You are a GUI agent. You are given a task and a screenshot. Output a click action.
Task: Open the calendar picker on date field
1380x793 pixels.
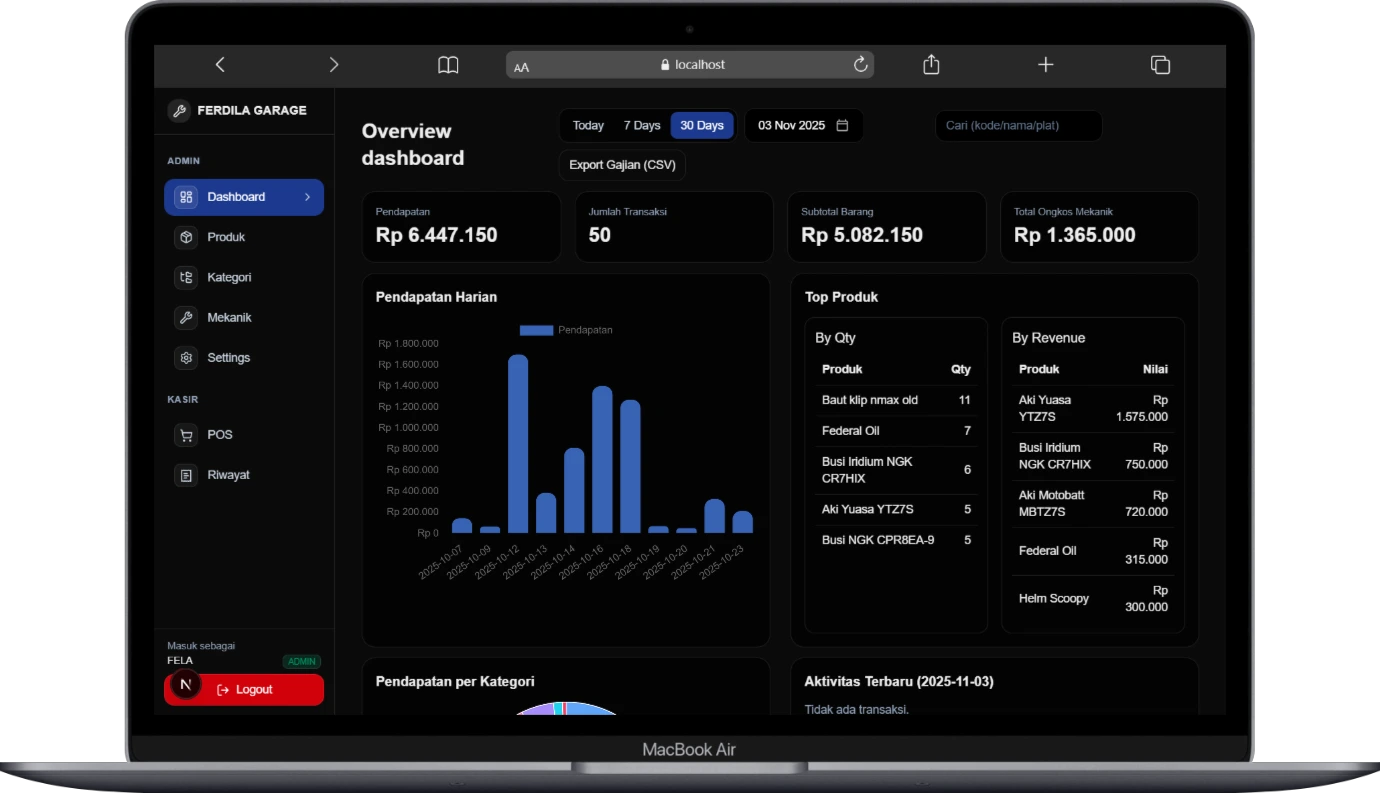pos(842,126)
